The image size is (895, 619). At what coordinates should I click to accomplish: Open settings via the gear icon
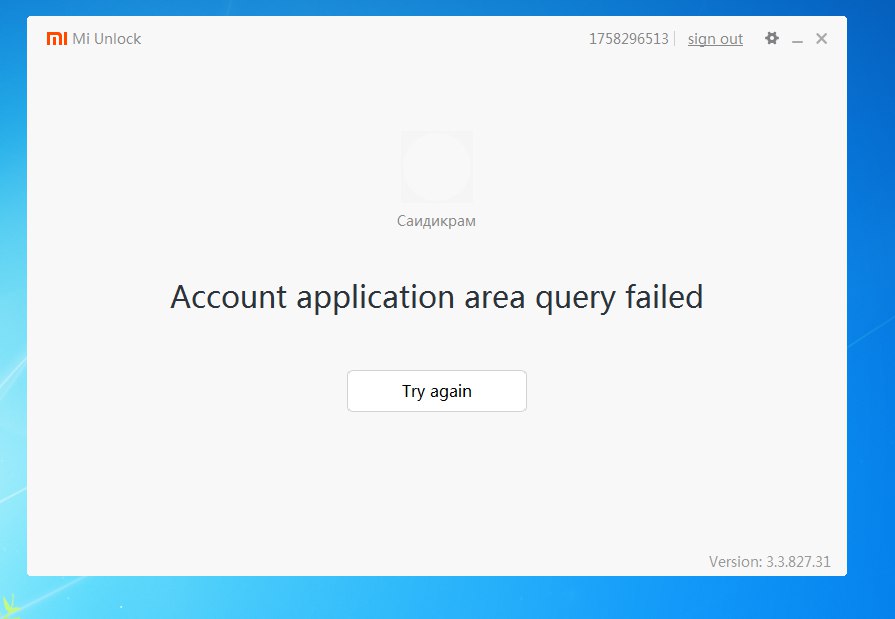tap(772, 38)
